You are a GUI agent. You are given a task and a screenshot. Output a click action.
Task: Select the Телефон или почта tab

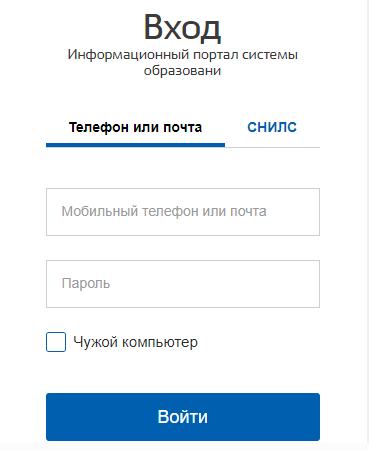coord(135,127)
